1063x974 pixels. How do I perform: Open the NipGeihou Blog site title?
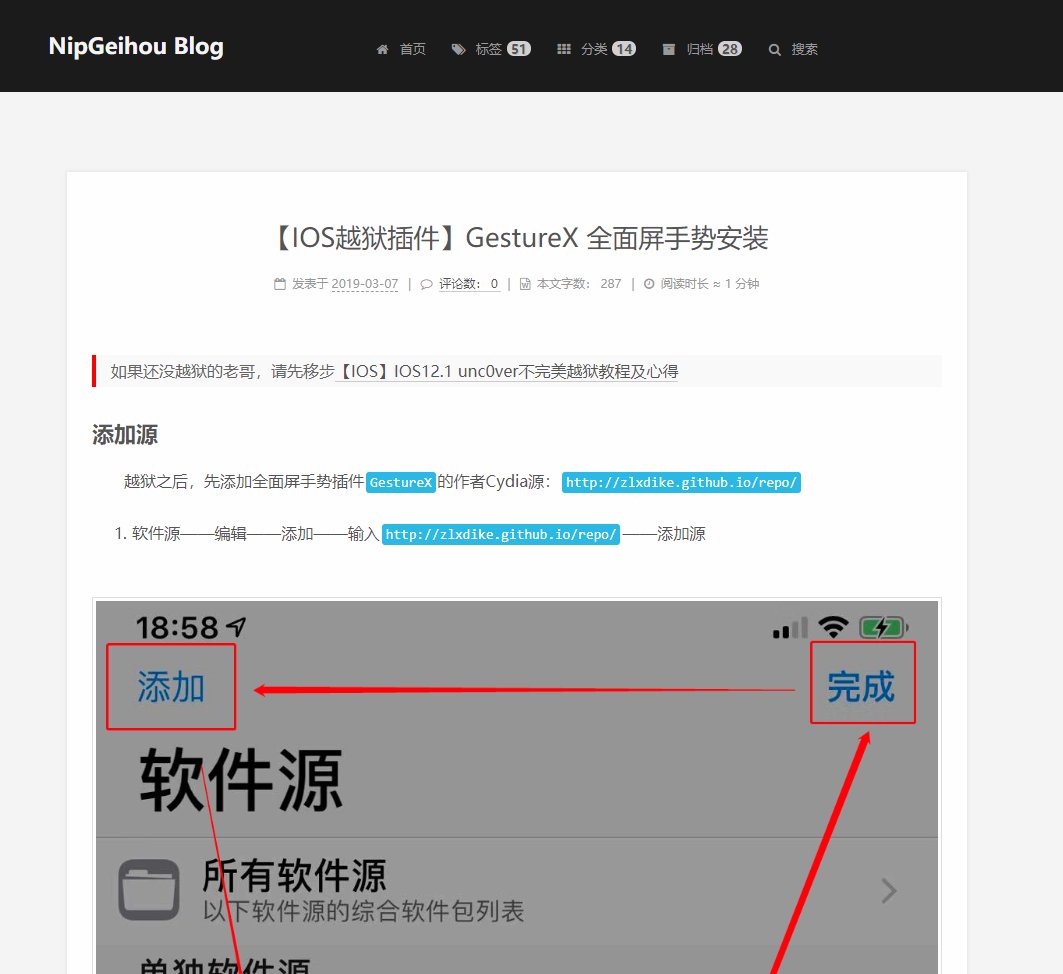point(136,46)
